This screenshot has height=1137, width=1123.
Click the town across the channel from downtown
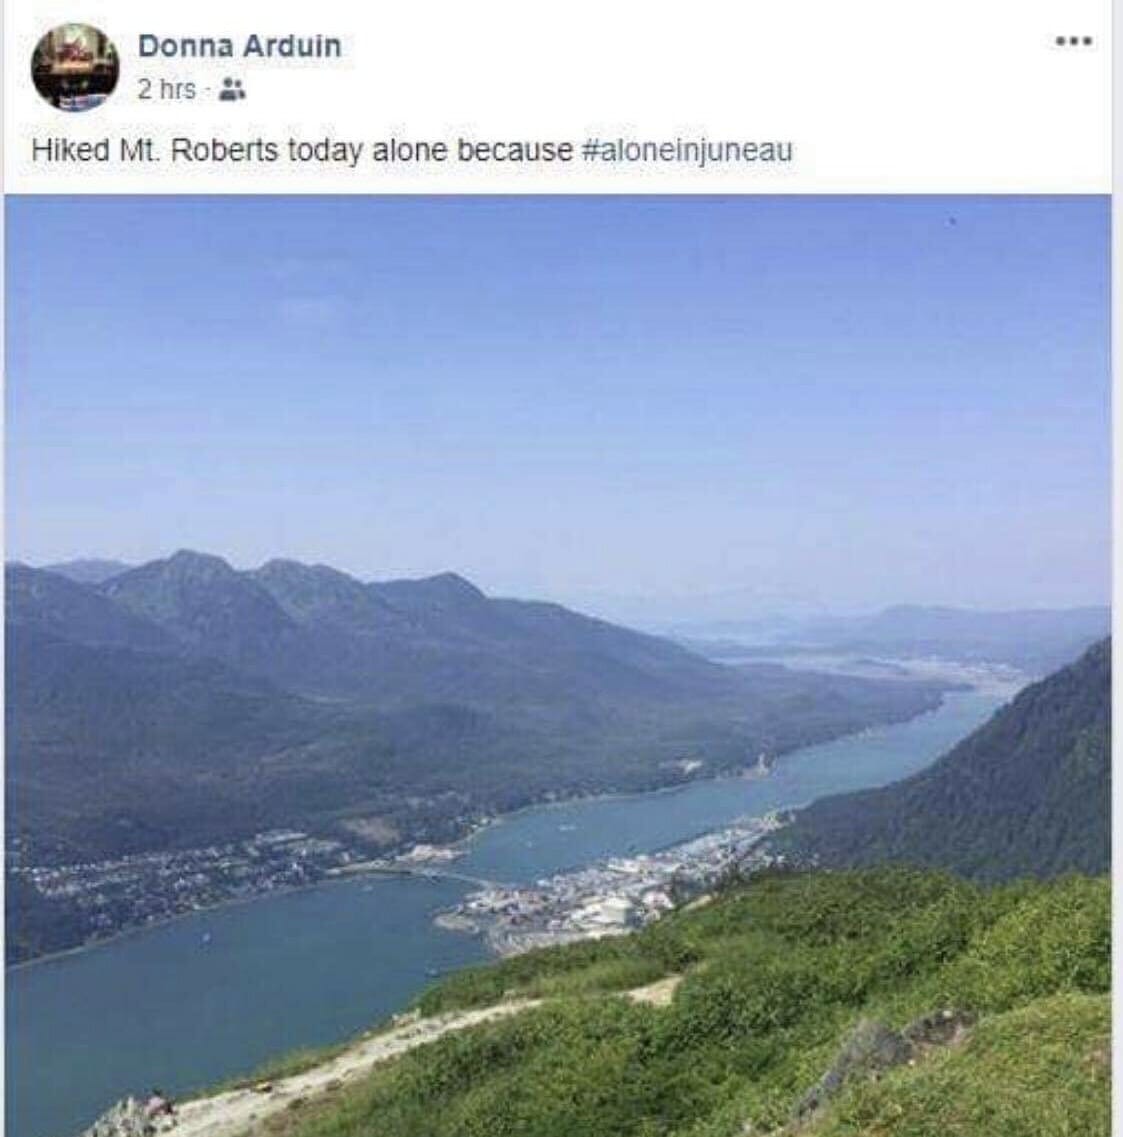[181, 870]
